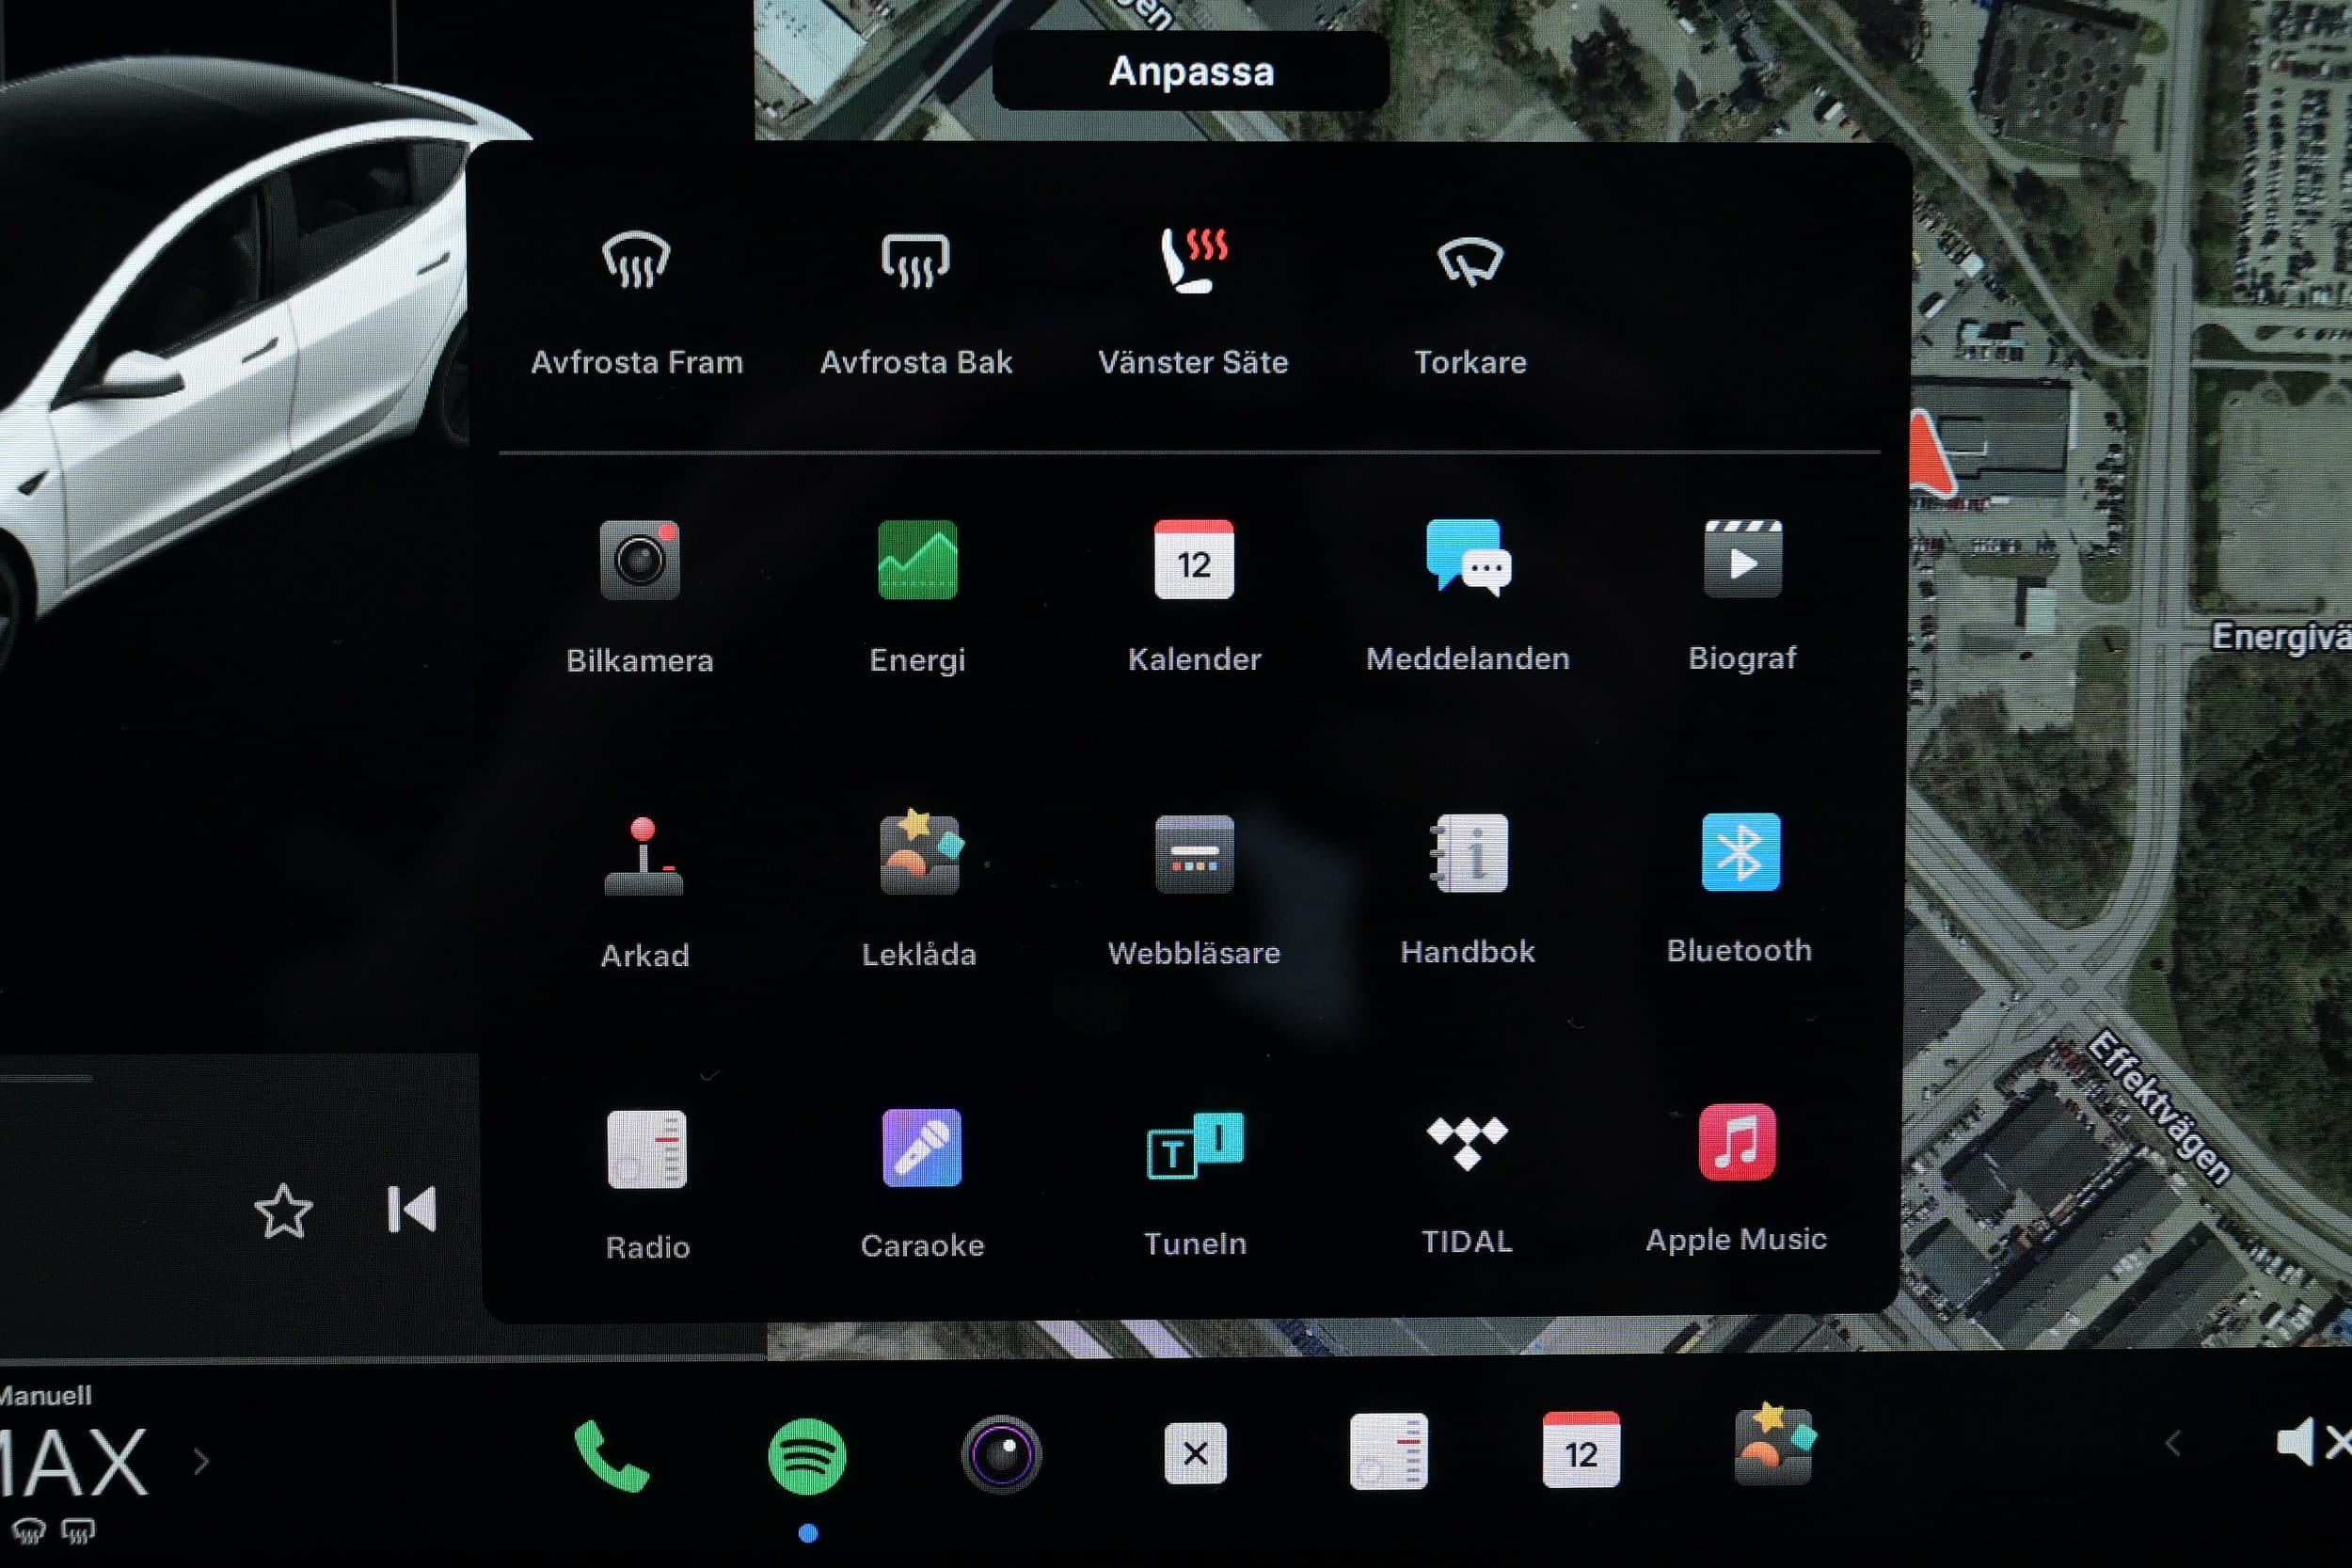2352x1568 pixels.
Task: Open the Caraoke microphone app
Action: click(x=921, y=1147)
